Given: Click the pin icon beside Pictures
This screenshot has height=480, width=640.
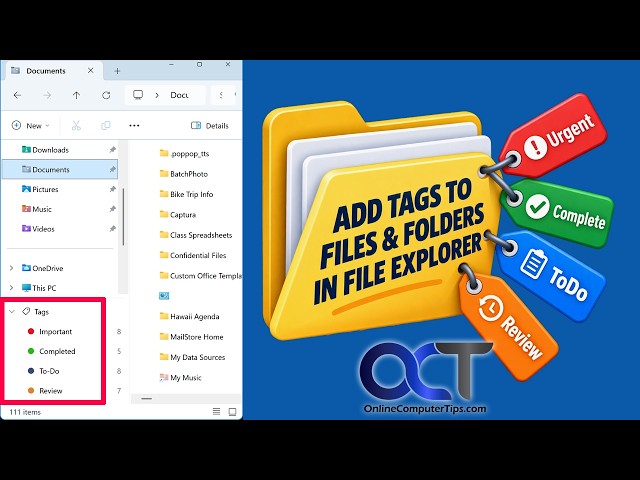Looking at the screenshot, I should coord(113,189).
